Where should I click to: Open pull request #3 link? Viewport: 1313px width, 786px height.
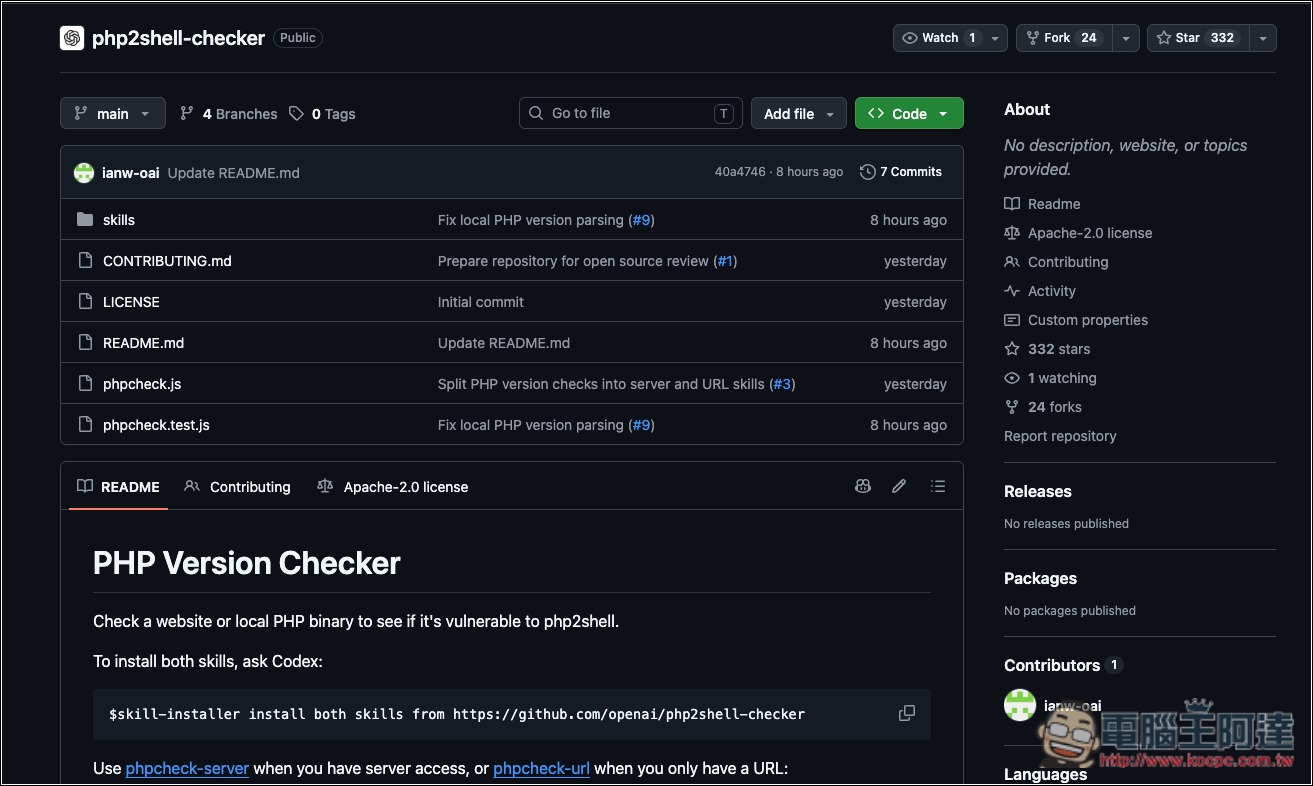[782, 384]
